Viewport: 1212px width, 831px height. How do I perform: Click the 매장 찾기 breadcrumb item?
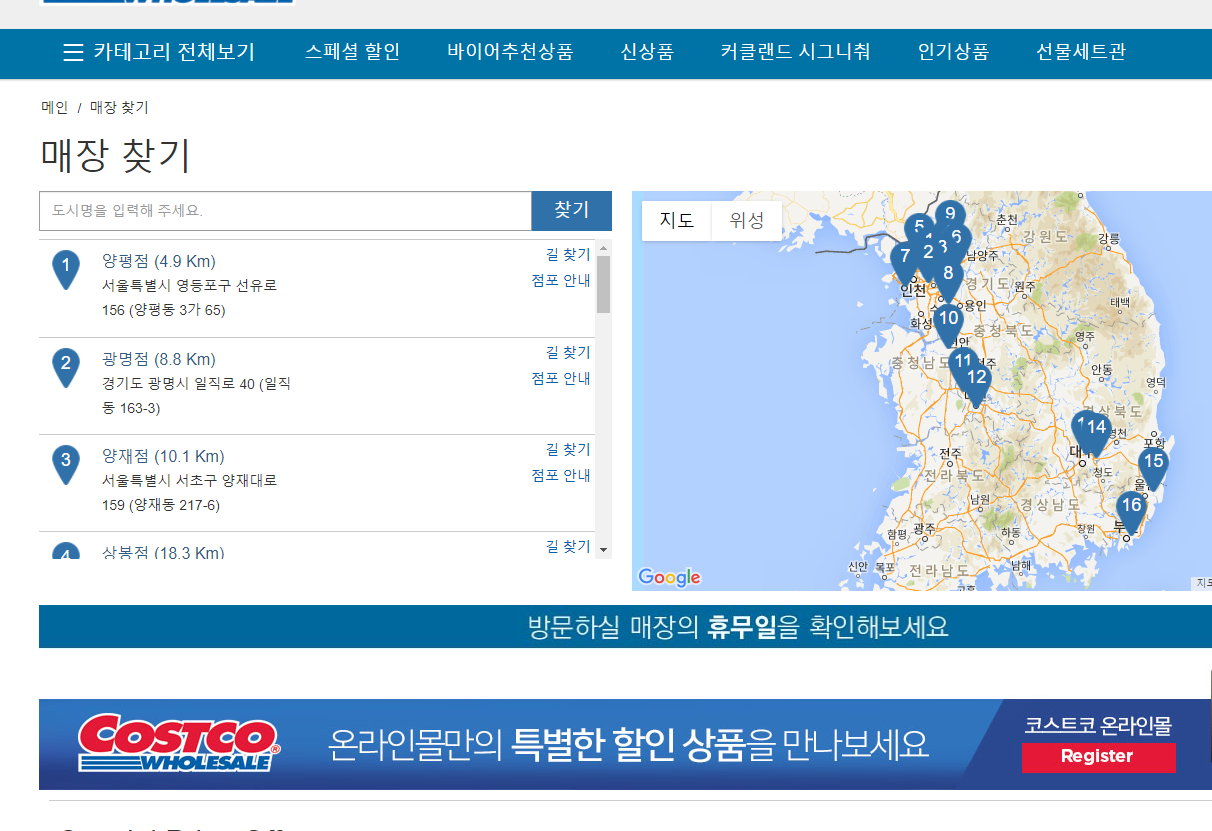click(x=119, y=107)
